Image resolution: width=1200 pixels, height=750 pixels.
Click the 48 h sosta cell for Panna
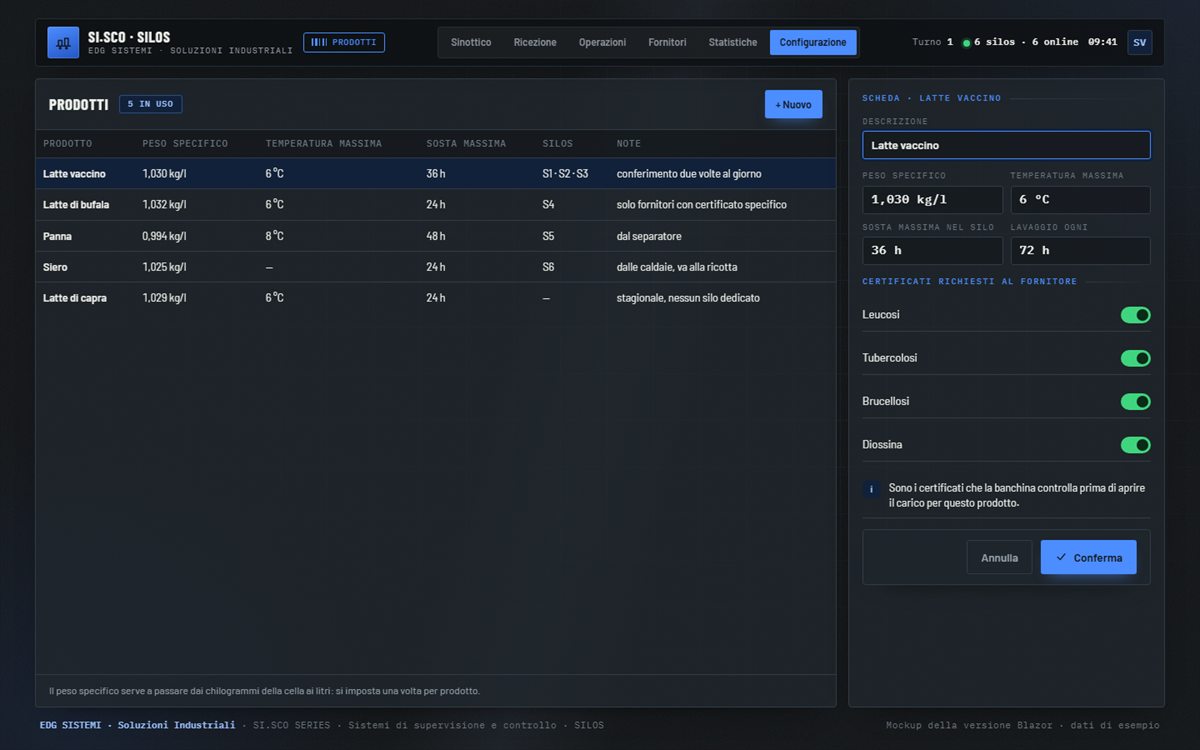(436, 236)
